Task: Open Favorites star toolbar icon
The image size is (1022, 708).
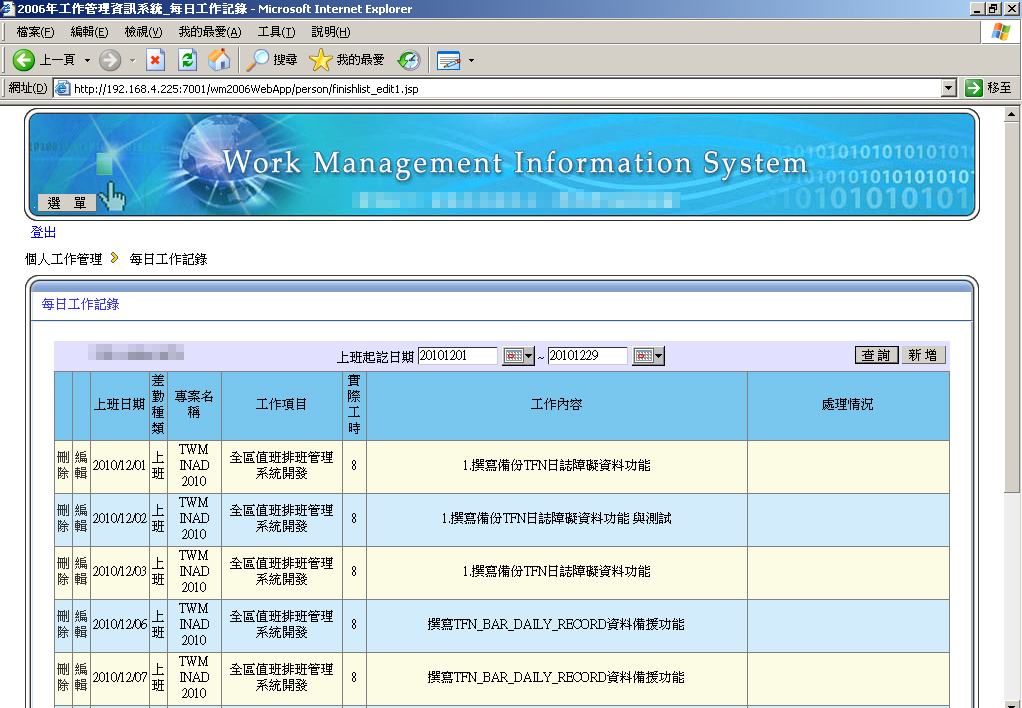Action: click(x=321, y=60)
